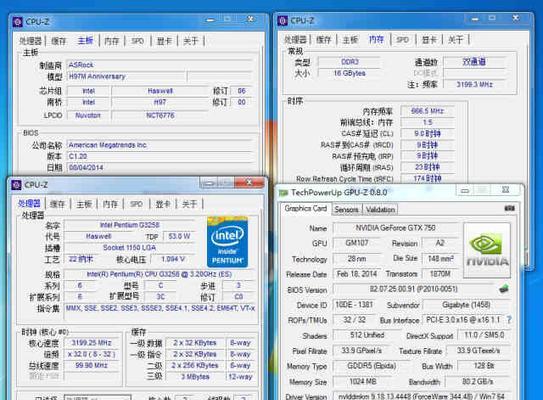Click the CPU-Z icon in the motherboard window title bar
The height and width of the screenshot is (400, 543).
(17, 21)
